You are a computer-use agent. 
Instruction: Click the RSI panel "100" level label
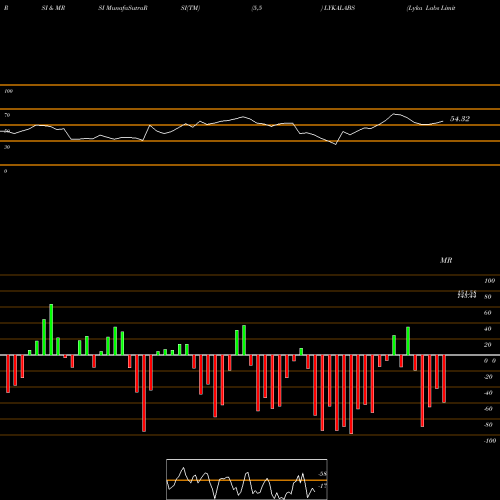coord(8,91)
